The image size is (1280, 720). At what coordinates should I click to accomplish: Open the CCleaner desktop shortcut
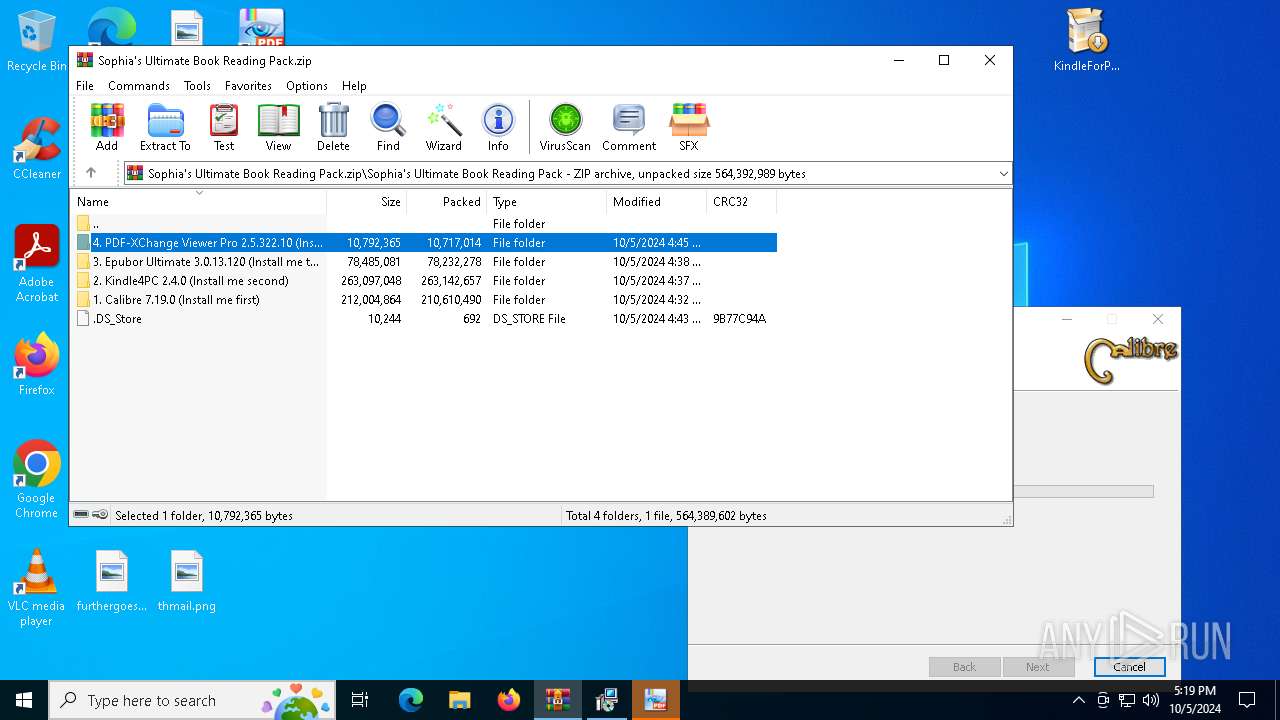(x=37, y=149)
